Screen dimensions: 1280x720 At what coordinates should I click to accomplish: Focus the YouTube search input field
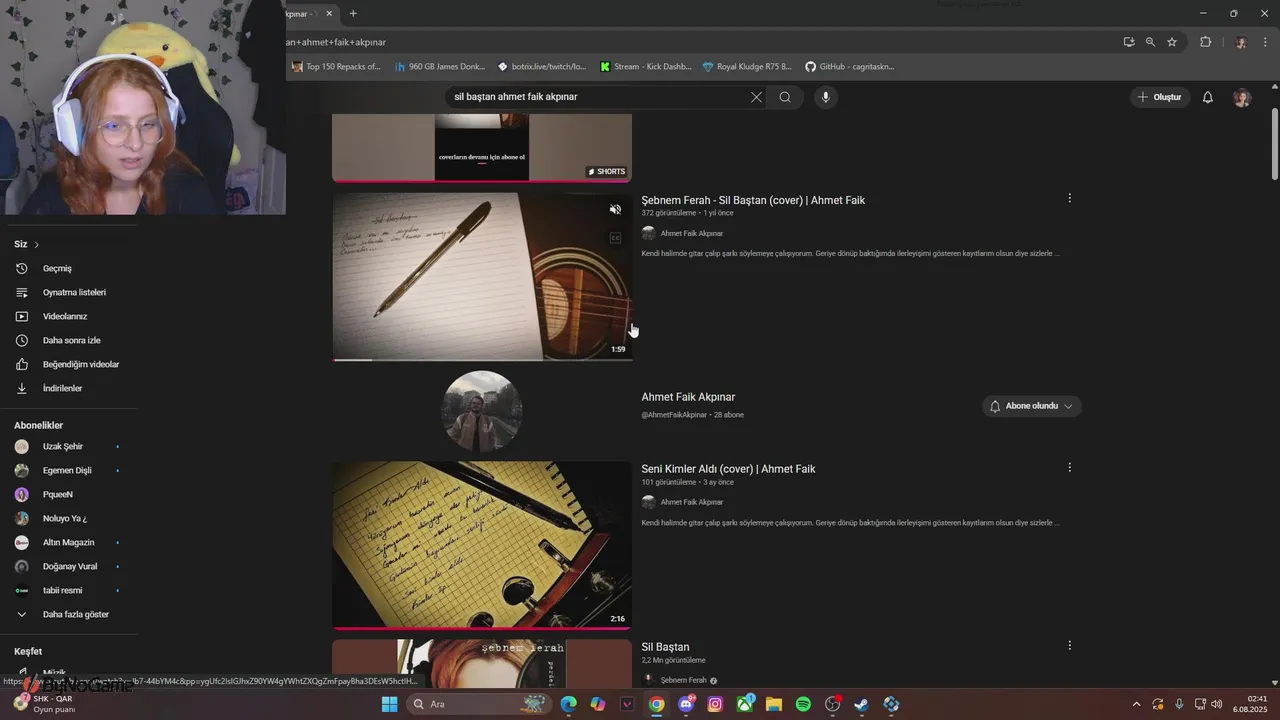598,97
